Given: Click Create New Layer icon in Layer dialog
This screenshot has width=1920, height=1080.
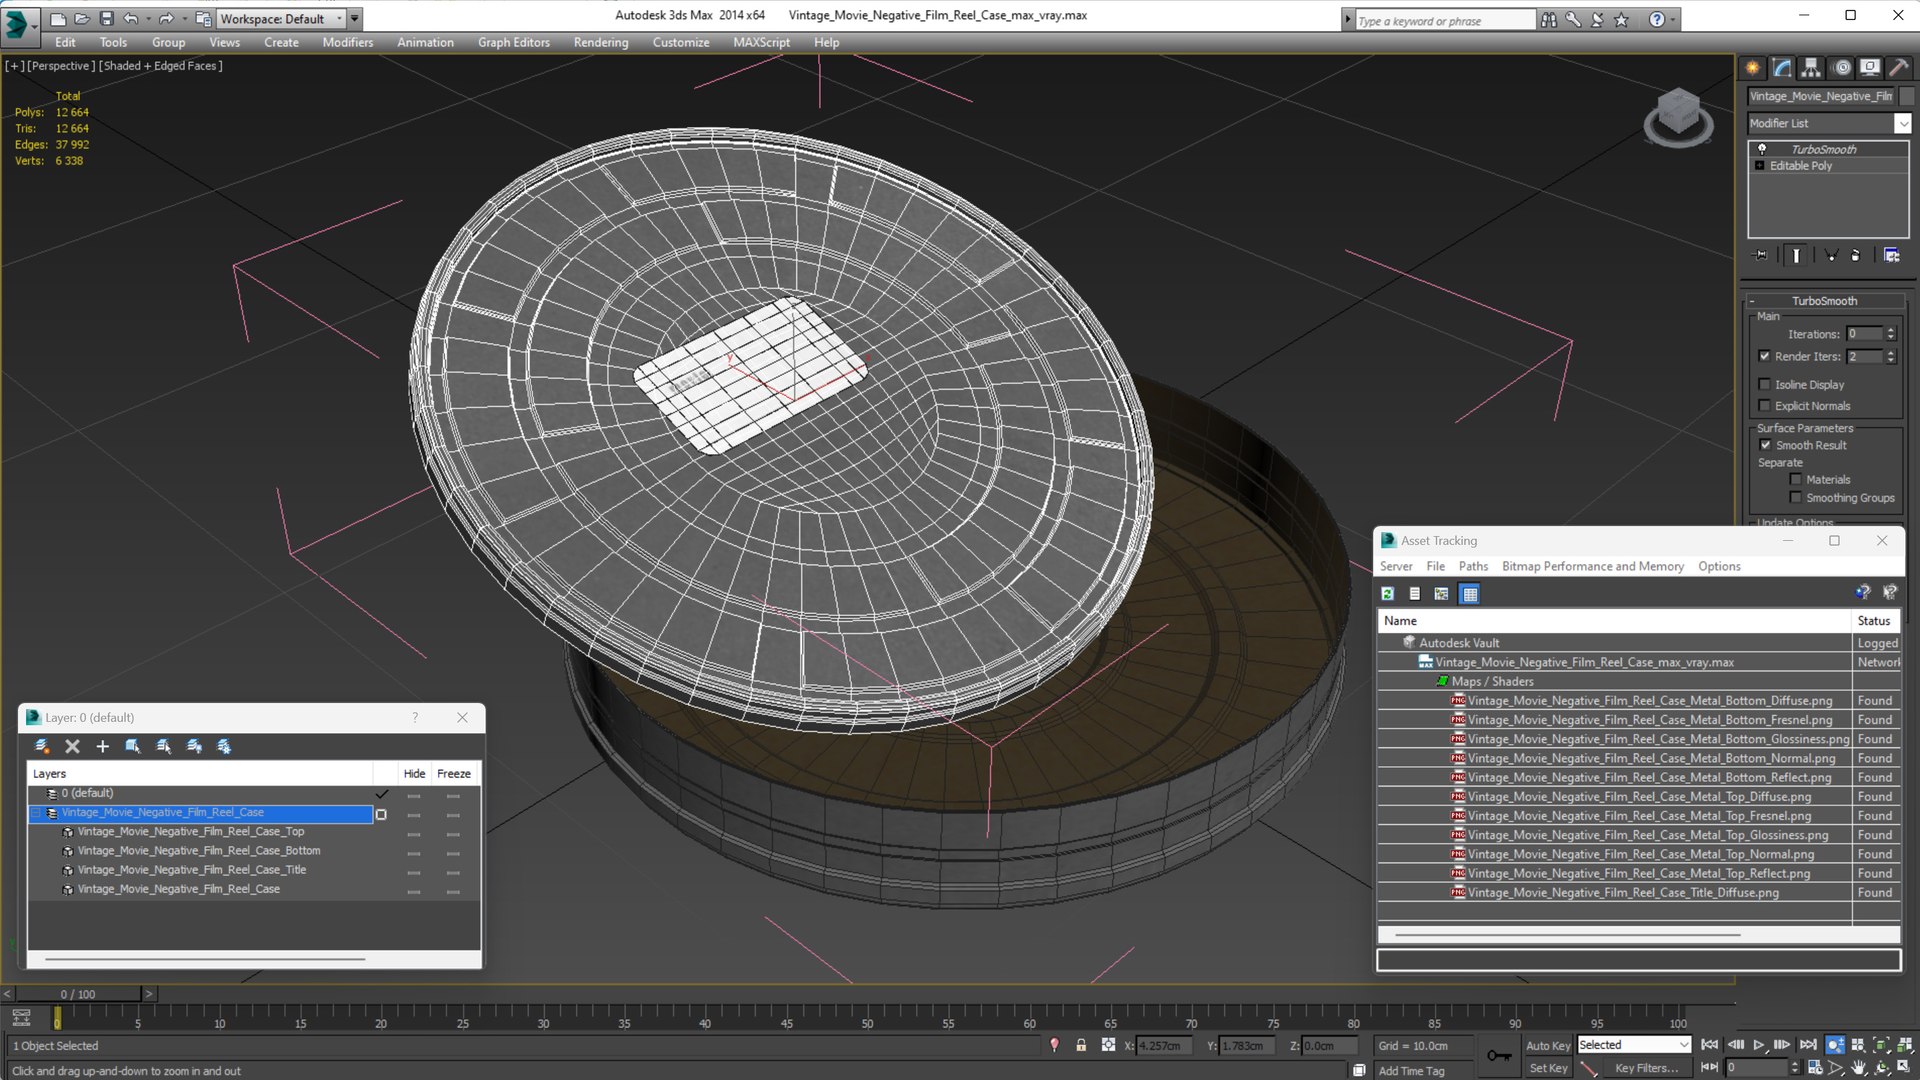Looking at the screenshot, I should pyautogui.click(x=42, y=746).
